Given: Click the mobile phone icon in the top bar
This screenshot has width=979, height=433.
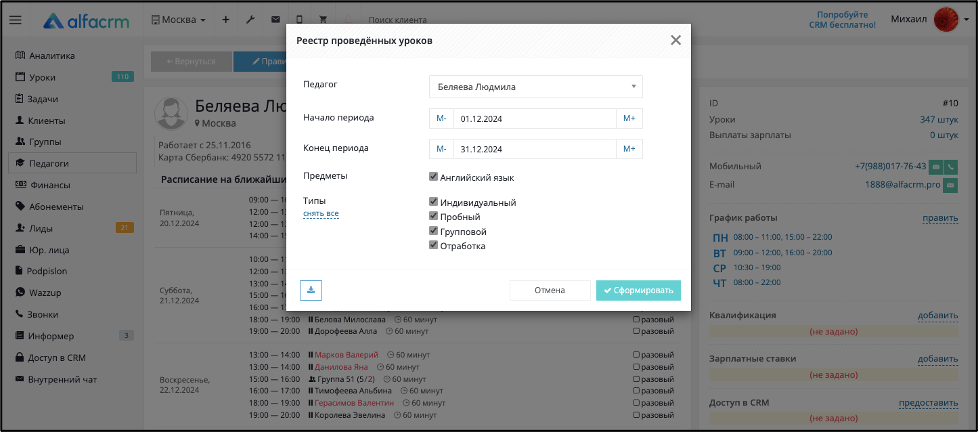Looking at the screenshot, I should [300, 20].
